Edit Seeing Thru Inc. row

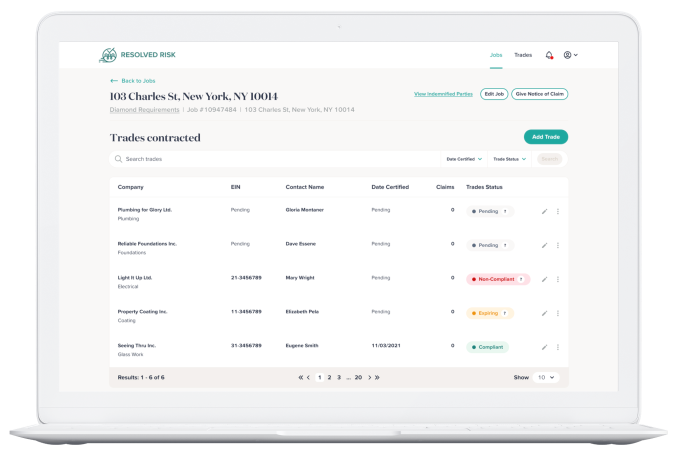[544, 347]
